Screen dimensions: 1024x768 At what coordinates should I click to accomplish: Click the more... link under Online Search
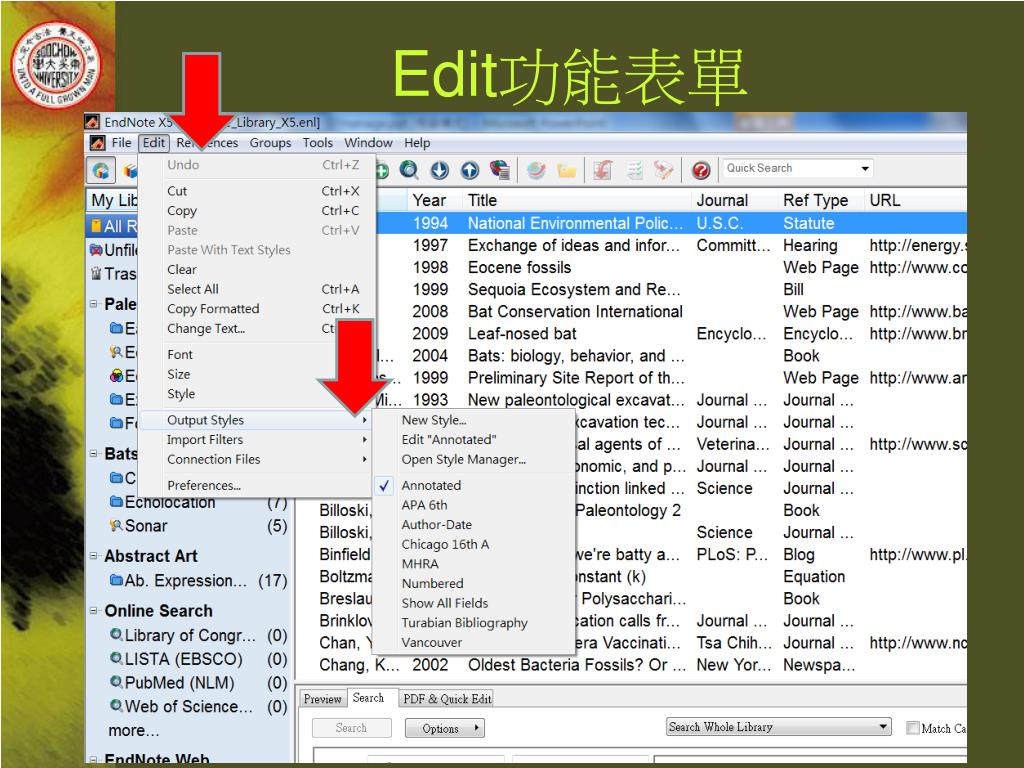133,730
